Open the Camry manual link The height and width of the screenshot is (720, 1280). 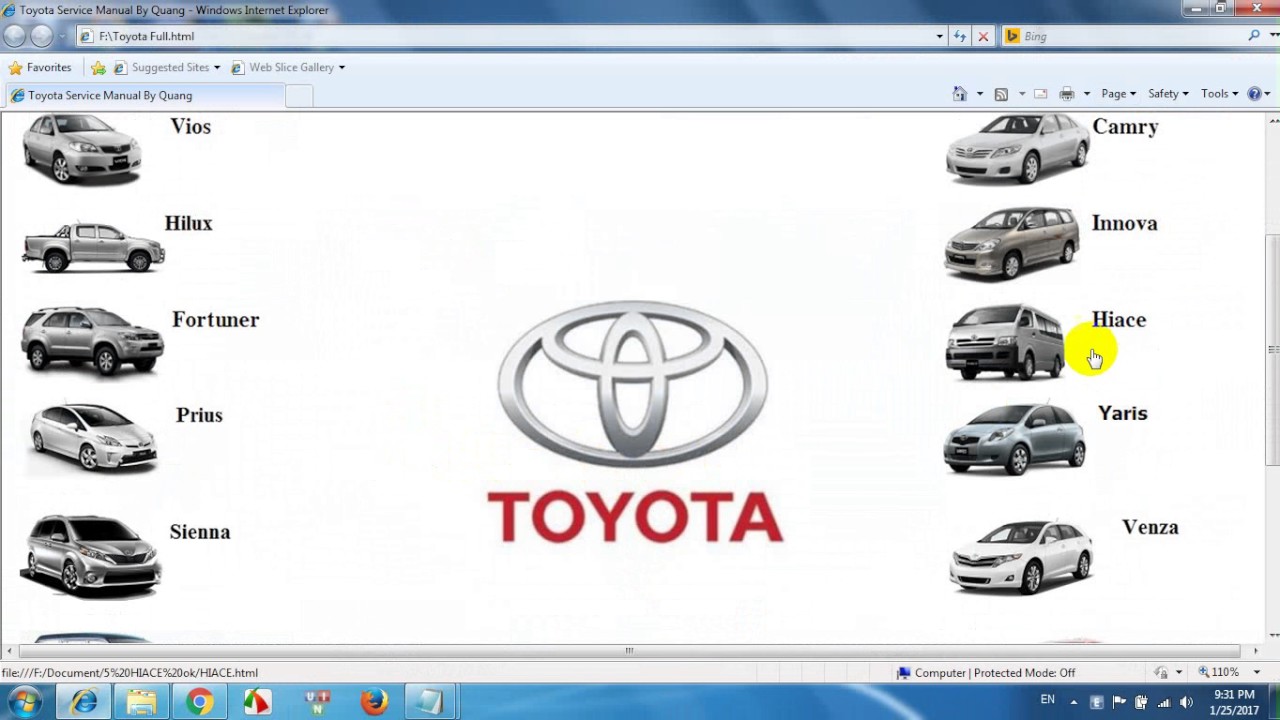pos(1125,127)
